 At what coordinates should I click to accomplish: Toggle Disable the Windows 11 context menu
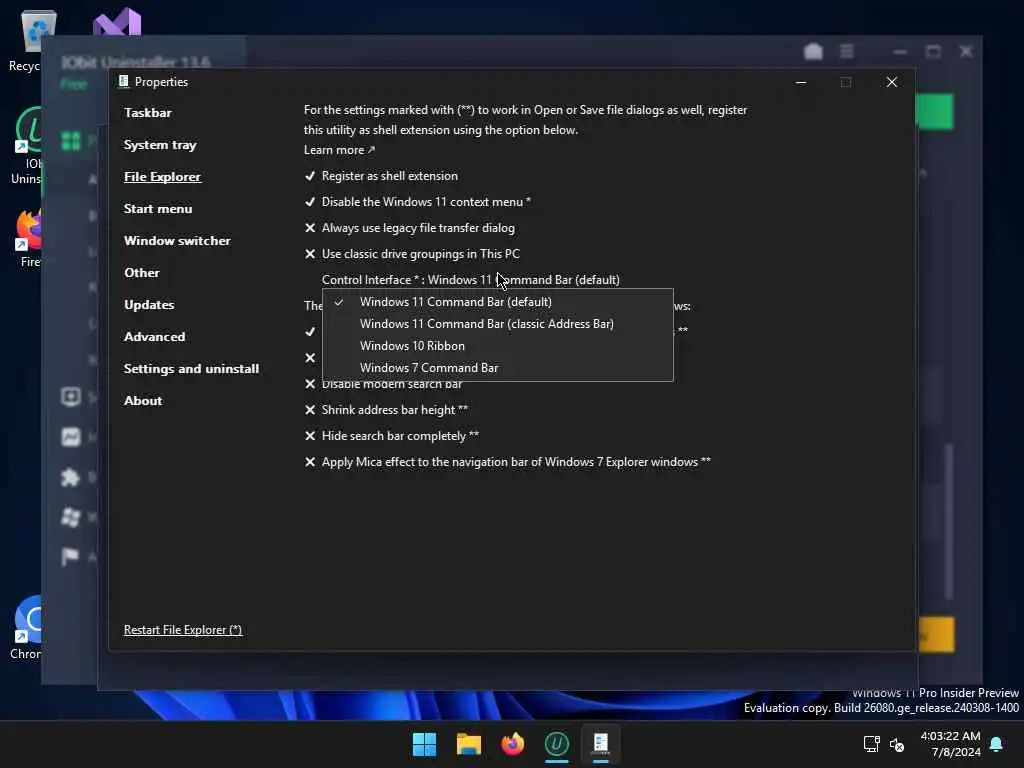click(x=417, y=202)
